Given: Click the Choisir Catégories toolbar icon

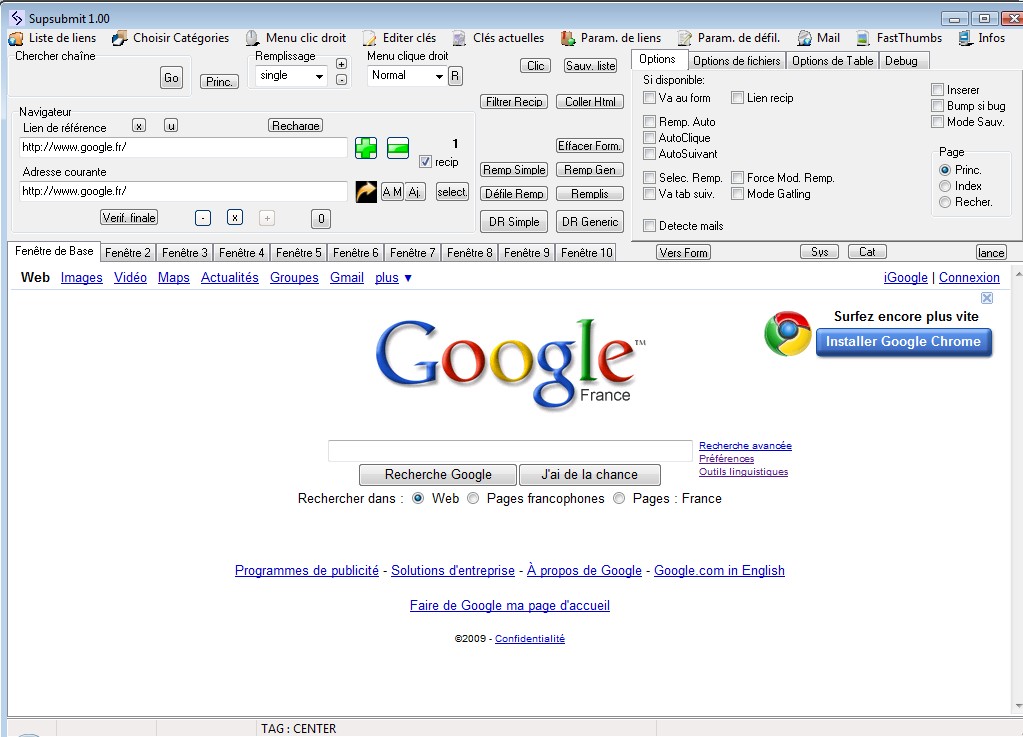Looking at the screenshot, I should click(x=120, y=38).
